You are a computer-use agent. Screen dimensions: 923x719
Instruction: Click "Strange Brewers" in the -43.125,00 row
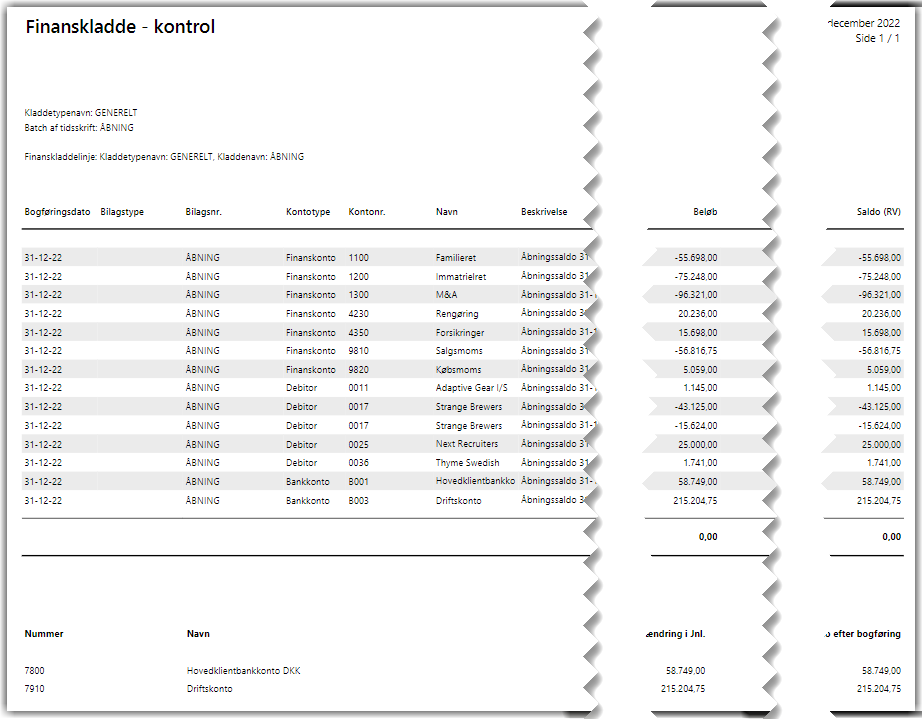click(469, 407)
